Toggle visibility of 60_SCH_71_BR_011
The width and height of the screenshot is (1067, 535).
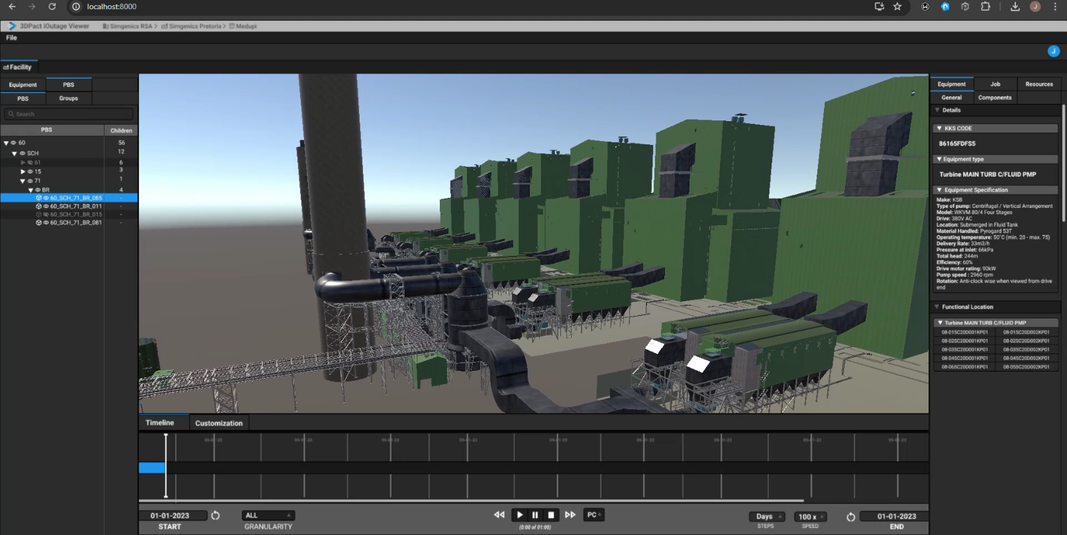click(45, 206)
